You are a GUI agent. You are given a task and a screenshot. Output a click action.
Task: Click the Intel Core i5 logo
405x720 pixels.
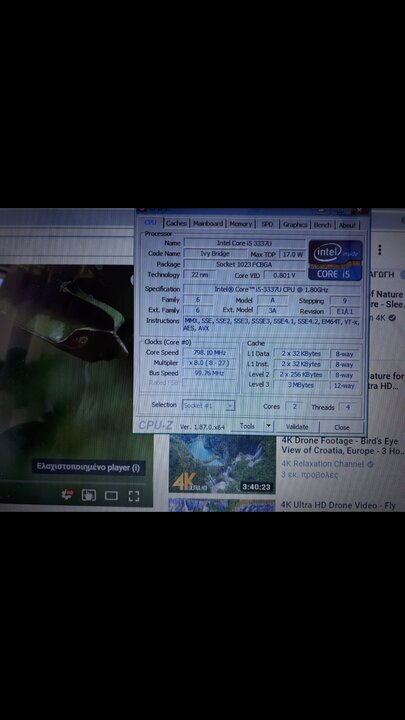click(x=335, y=260)
